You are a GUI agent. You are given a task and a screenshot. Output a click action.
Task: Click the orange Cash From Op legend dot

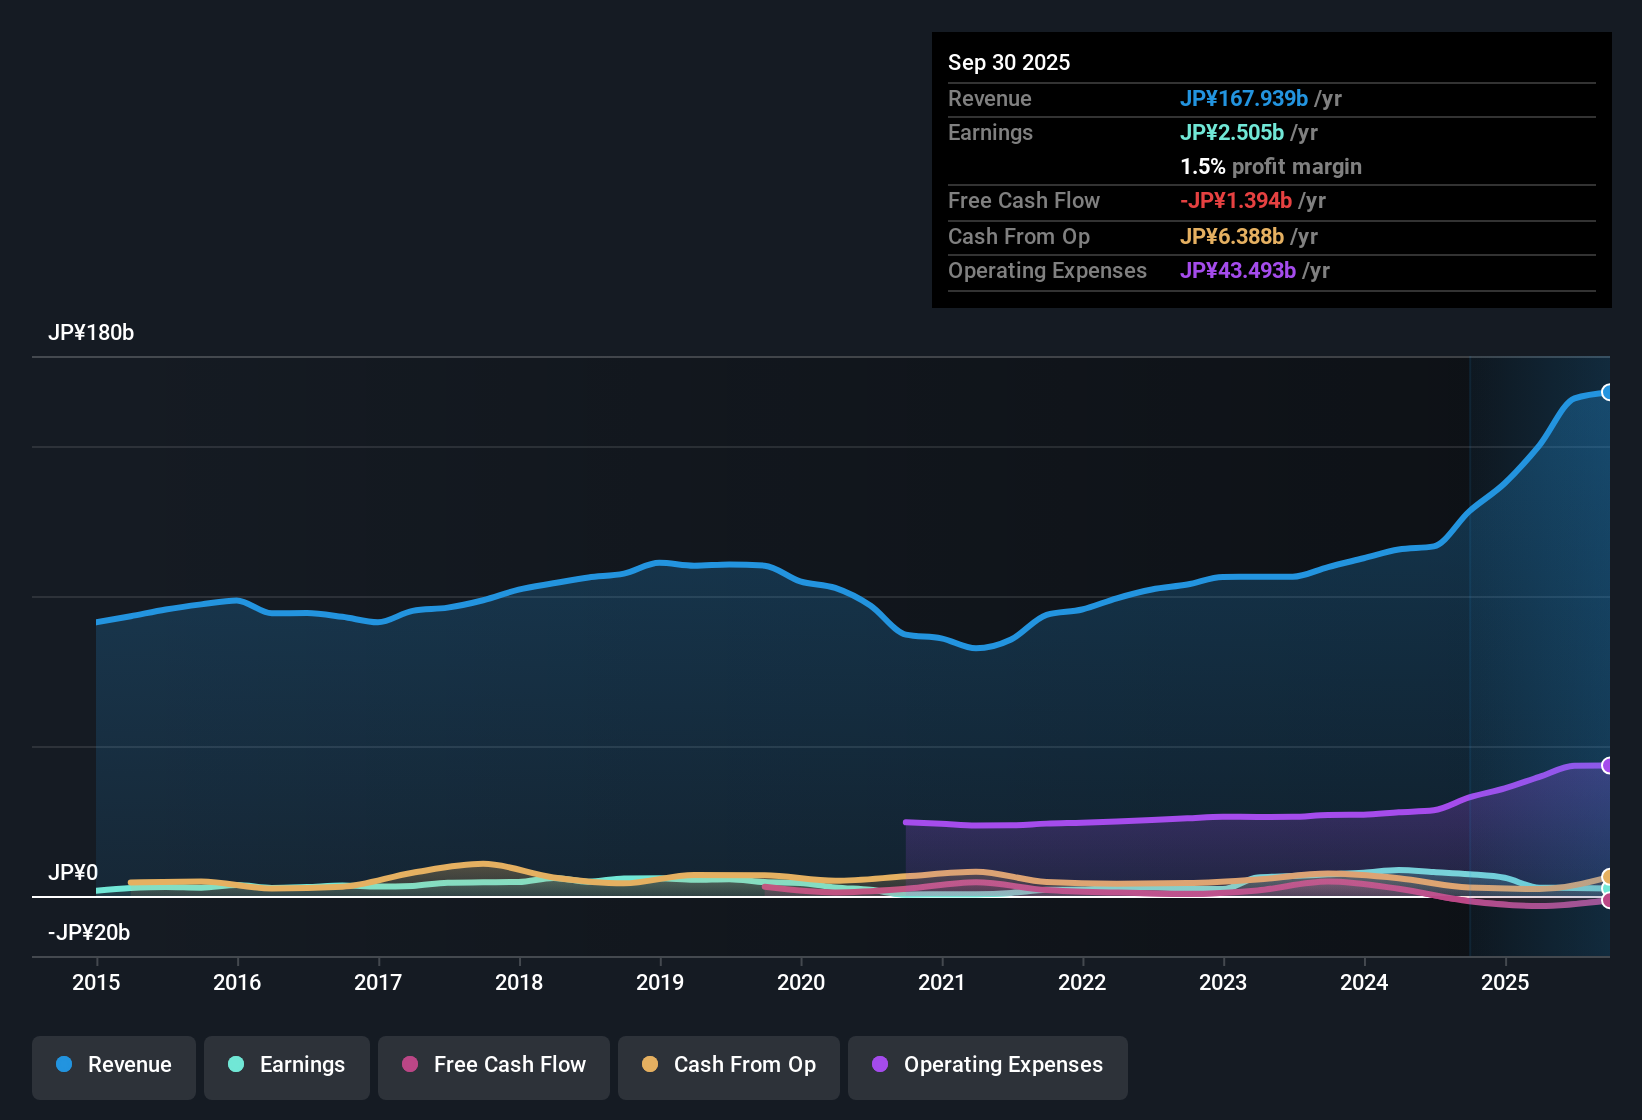click(649, 1065)
